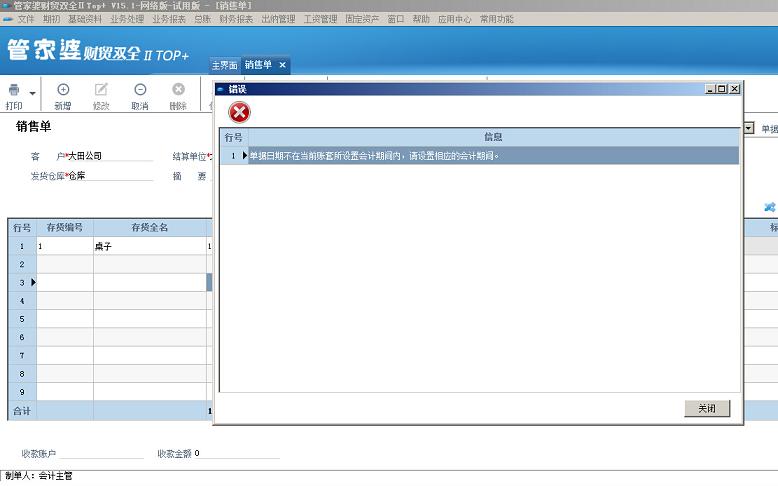Click the 修改 edit icon
This screenshot has height=486, width=778.
click(x=101, y=90)
